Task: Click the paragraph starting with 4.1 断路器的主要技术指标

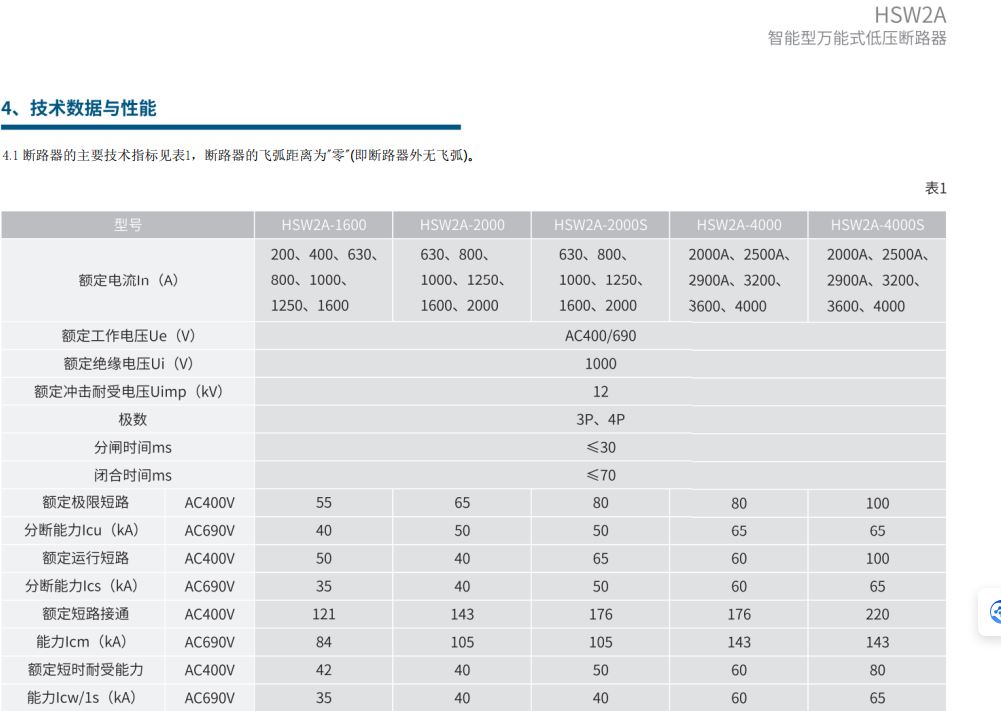Action: [x=238, y=156]
